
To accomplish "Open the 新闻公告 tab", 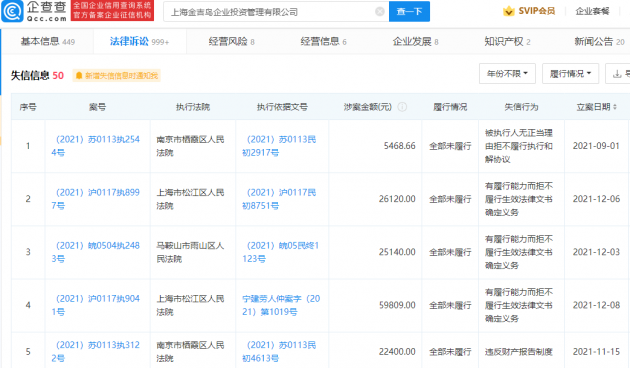I will click(x=599, y=41).
